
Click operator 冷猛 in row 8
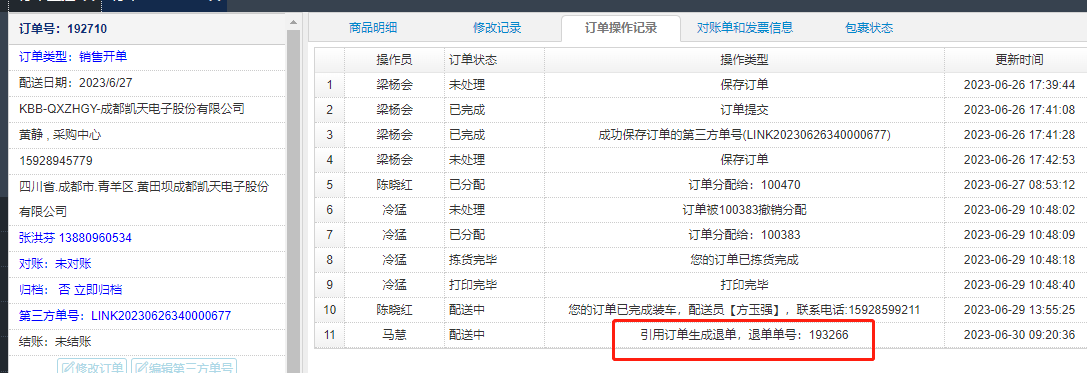coord(394,259)
